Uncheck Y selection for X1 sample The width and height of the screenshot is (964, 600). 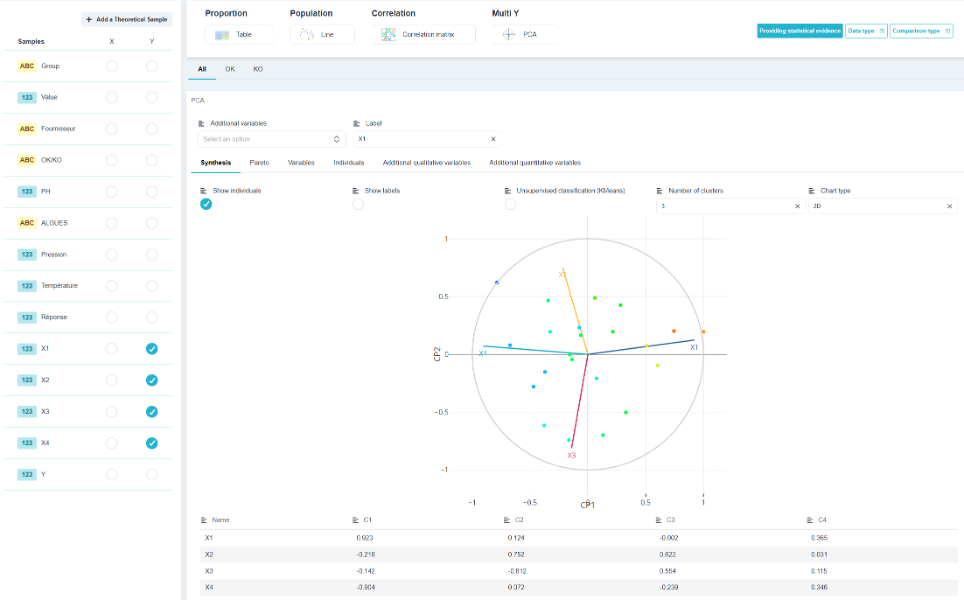(152, 349)
